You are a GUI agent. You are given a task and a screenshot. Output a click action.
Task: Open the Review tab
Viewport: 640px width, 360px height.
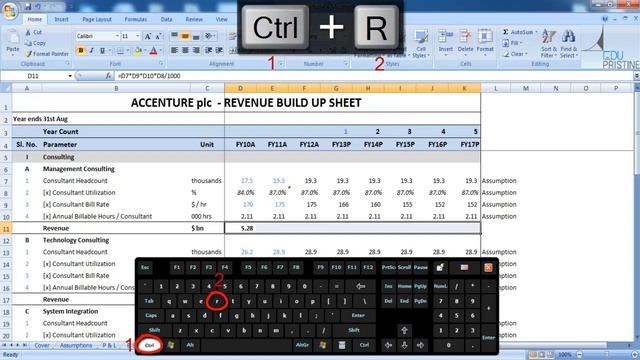[x=194, y=19]
